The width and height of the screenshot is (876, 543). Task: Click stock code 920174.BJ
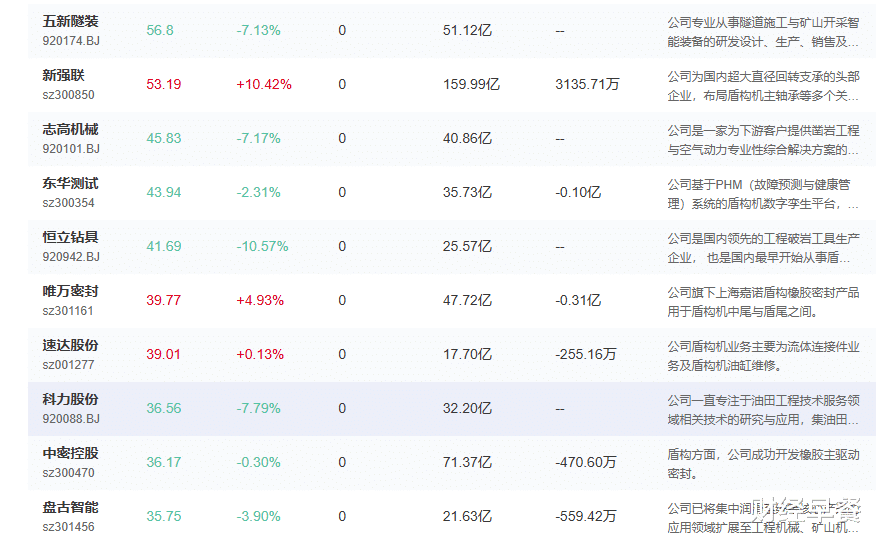click(71, 41)
